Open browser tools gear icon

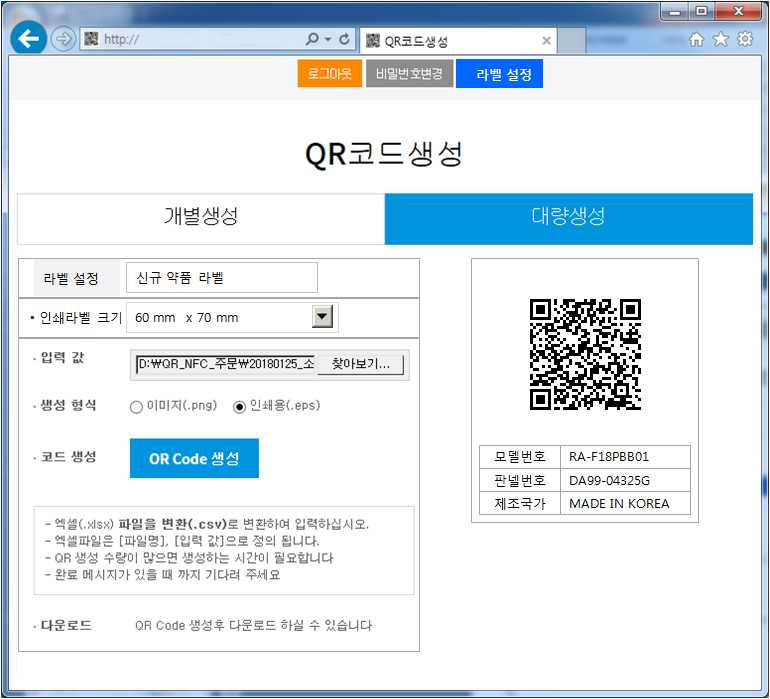coord(745,39)
